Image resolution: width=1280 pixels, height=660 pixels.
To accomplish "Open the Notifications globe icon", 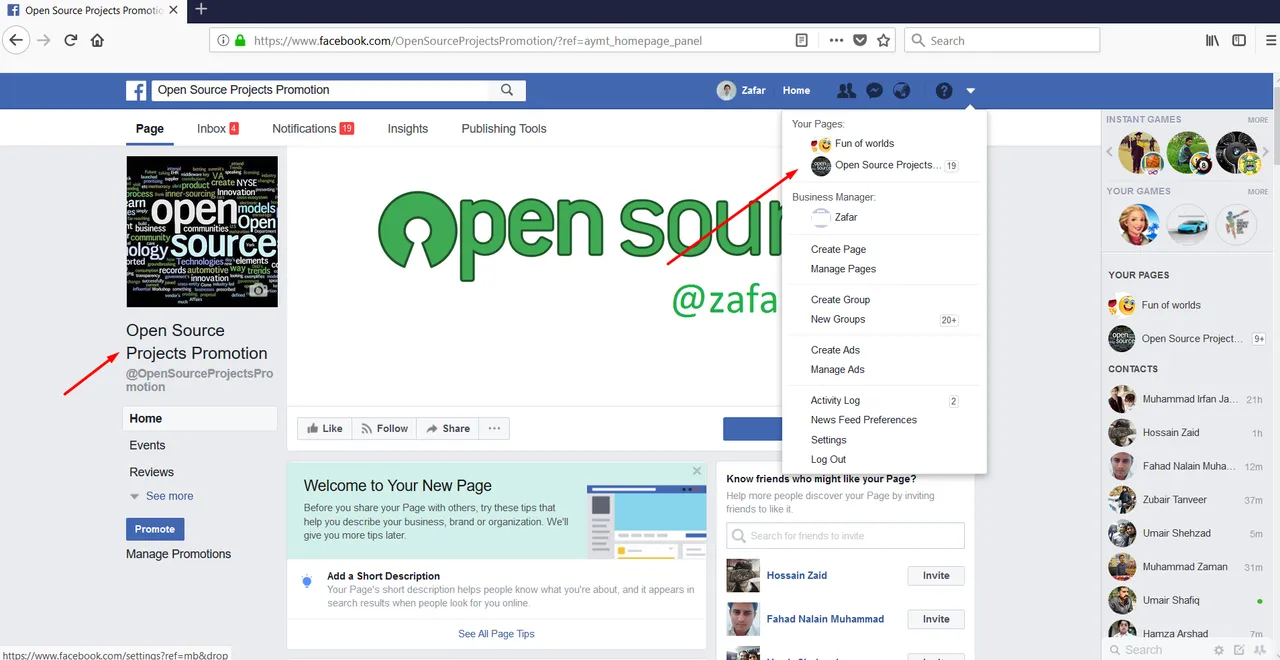I will point(902,90).
